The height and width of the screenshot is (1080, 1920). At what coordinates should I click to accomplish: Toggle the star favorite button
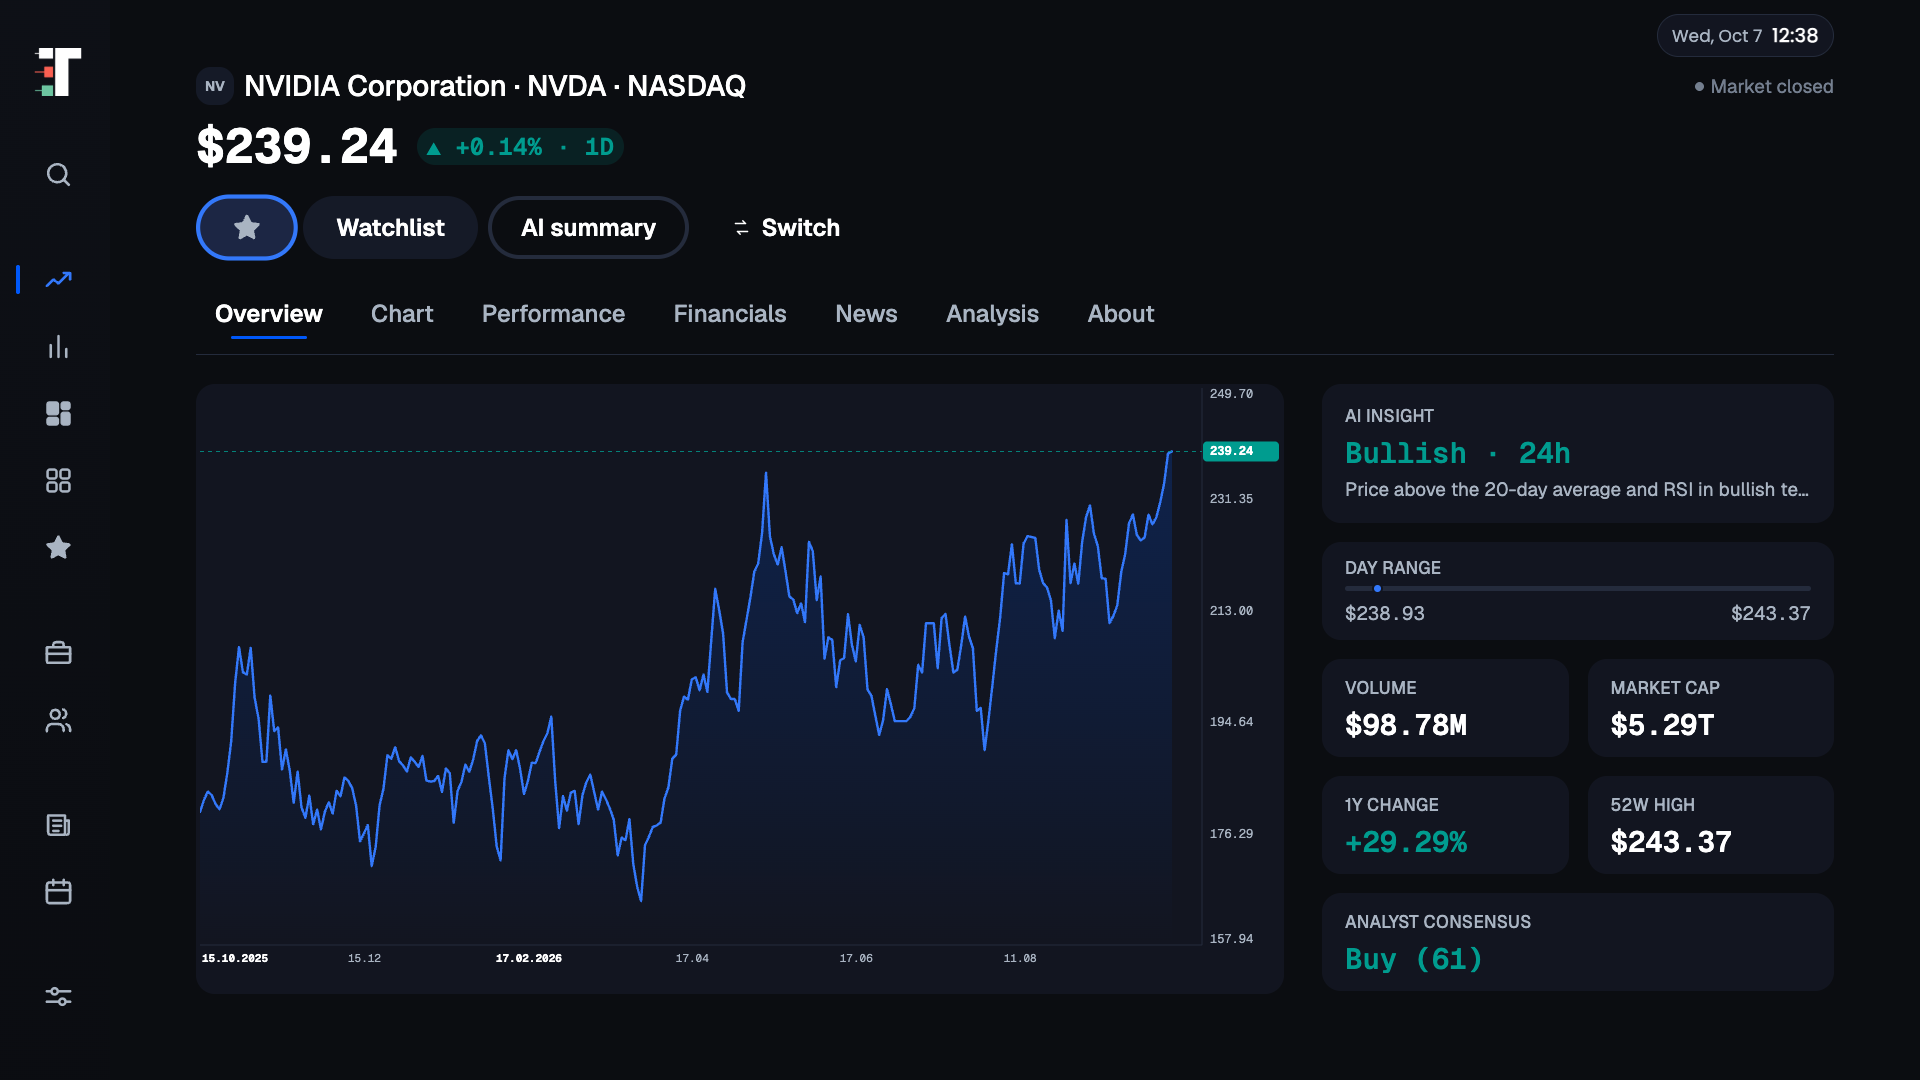247,228
